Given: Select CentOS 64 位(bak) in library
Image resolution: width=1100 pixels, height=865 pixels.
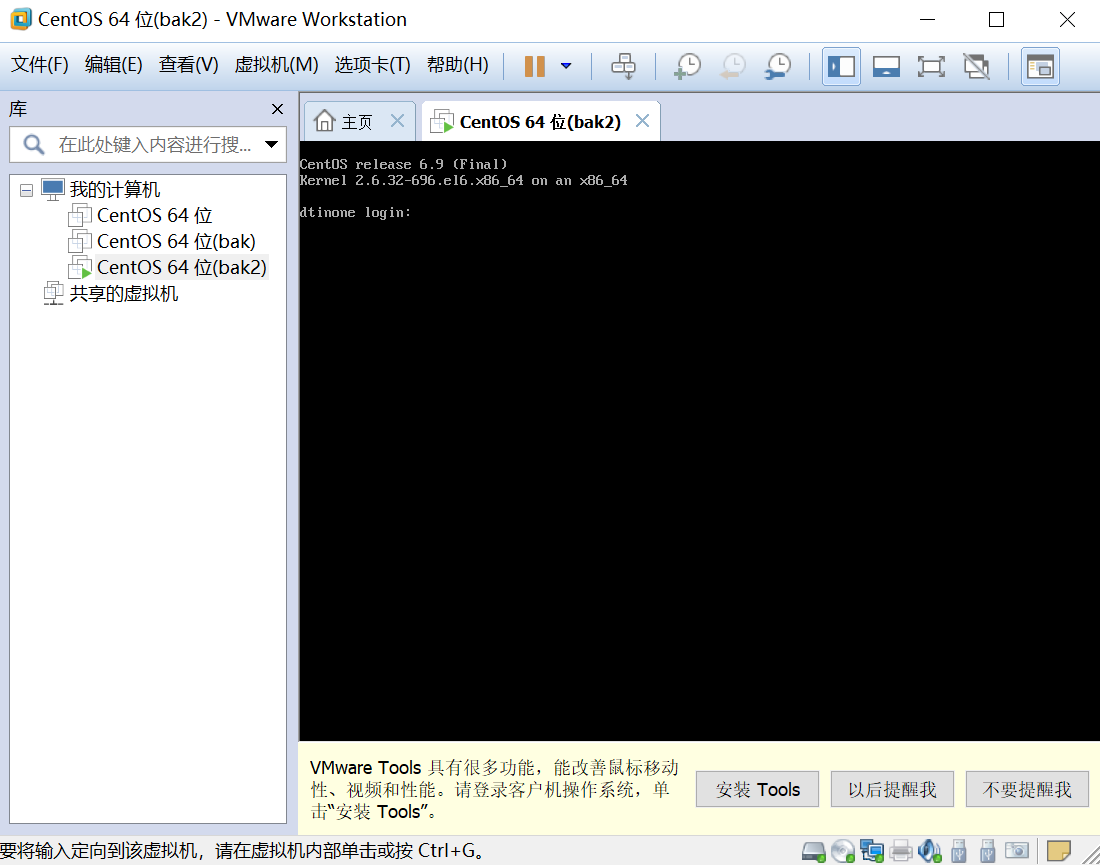Looking at the screenshot, I should coord(176,241).
